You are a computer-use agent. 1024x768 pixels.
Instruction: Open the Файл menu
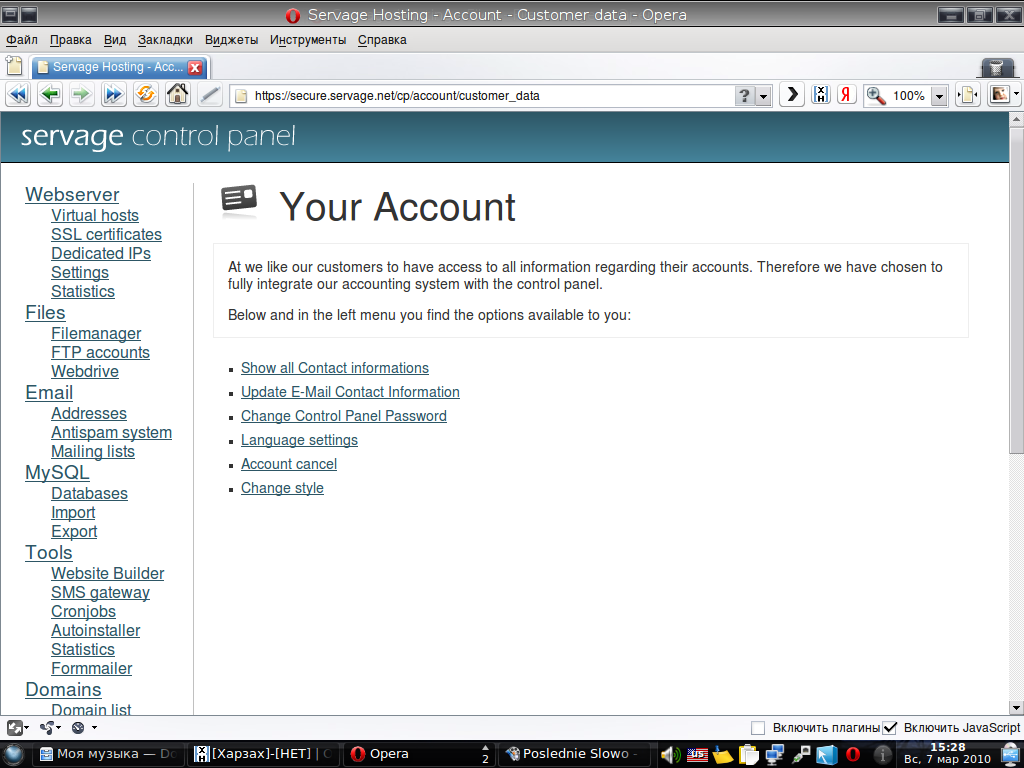pos(22,40)
